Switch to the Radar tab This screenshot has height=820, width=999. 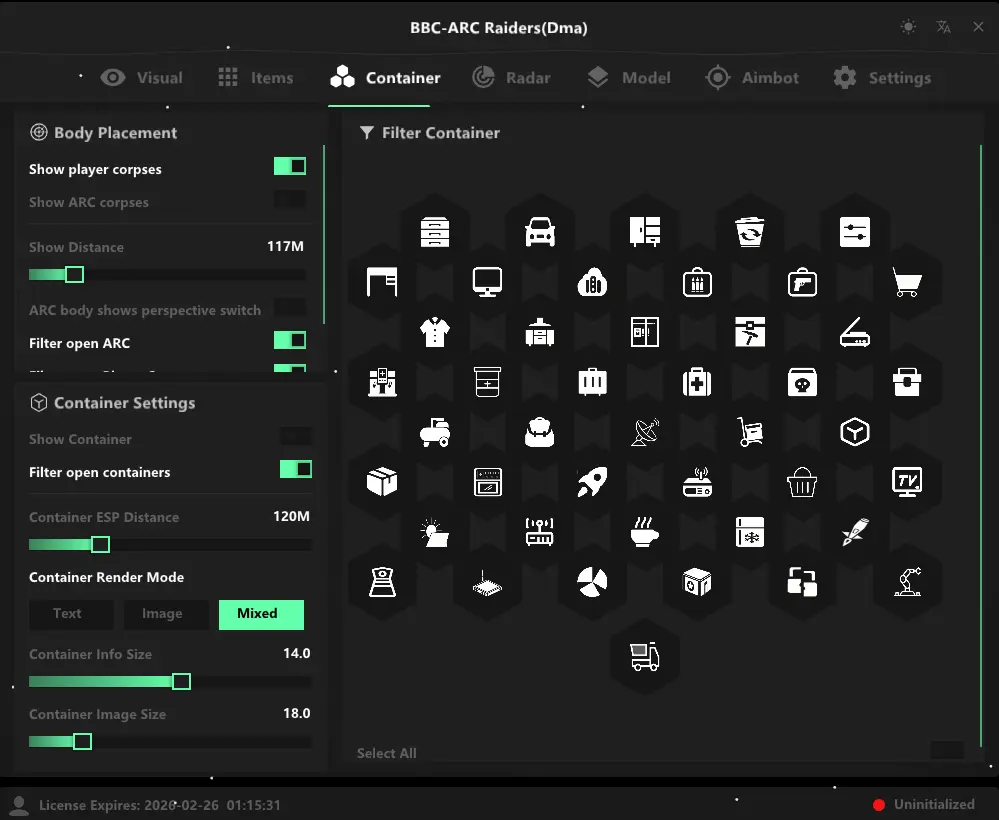[x=512, y=78]
